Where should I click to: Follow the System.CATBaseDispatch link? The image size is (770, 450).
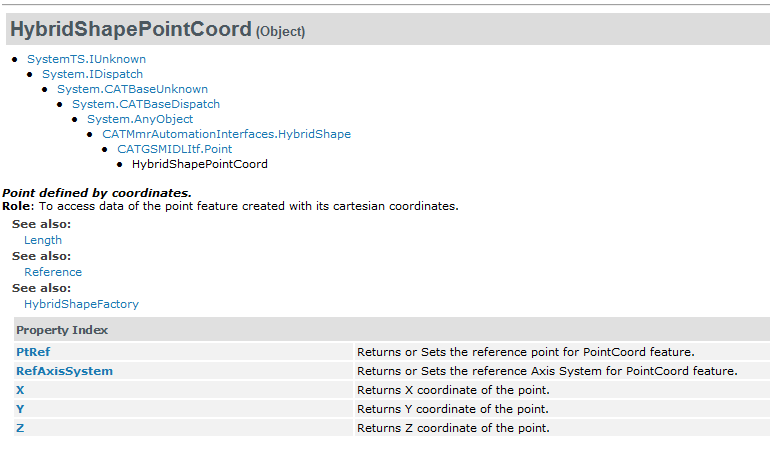pos(146,104)
